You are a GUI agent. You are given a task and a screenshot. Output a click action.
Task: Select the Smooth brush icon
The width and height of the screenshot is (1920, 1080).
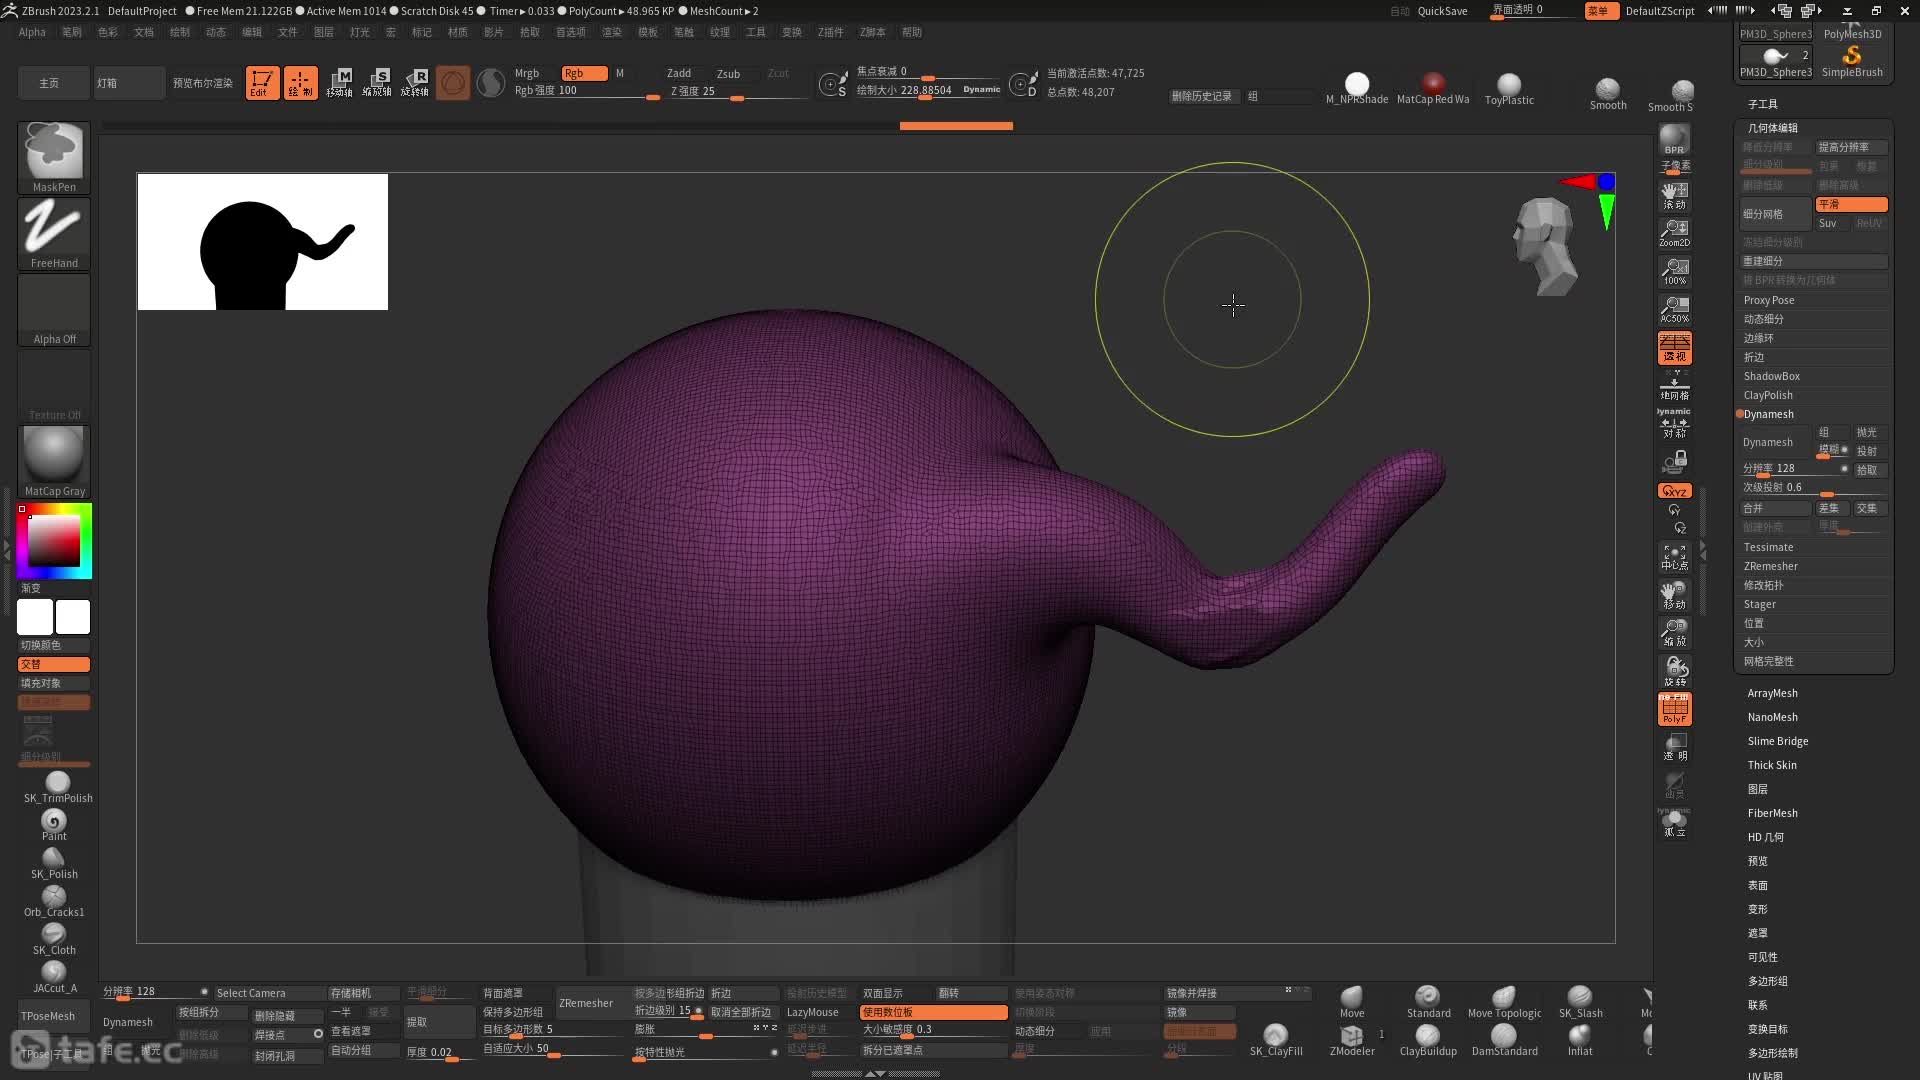pyautogui.click(x=1608, y=94)
